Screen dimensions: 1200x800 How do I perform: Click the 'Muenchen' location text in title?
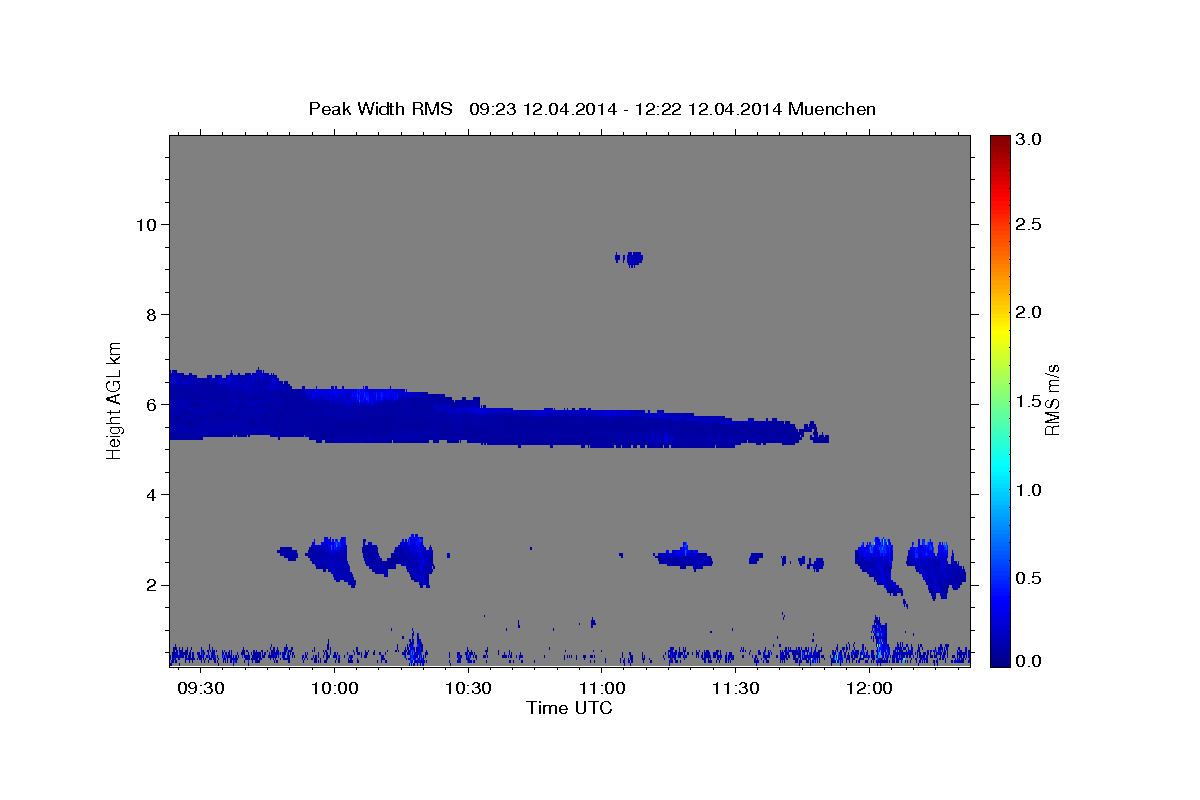click(x=832, y=108)
